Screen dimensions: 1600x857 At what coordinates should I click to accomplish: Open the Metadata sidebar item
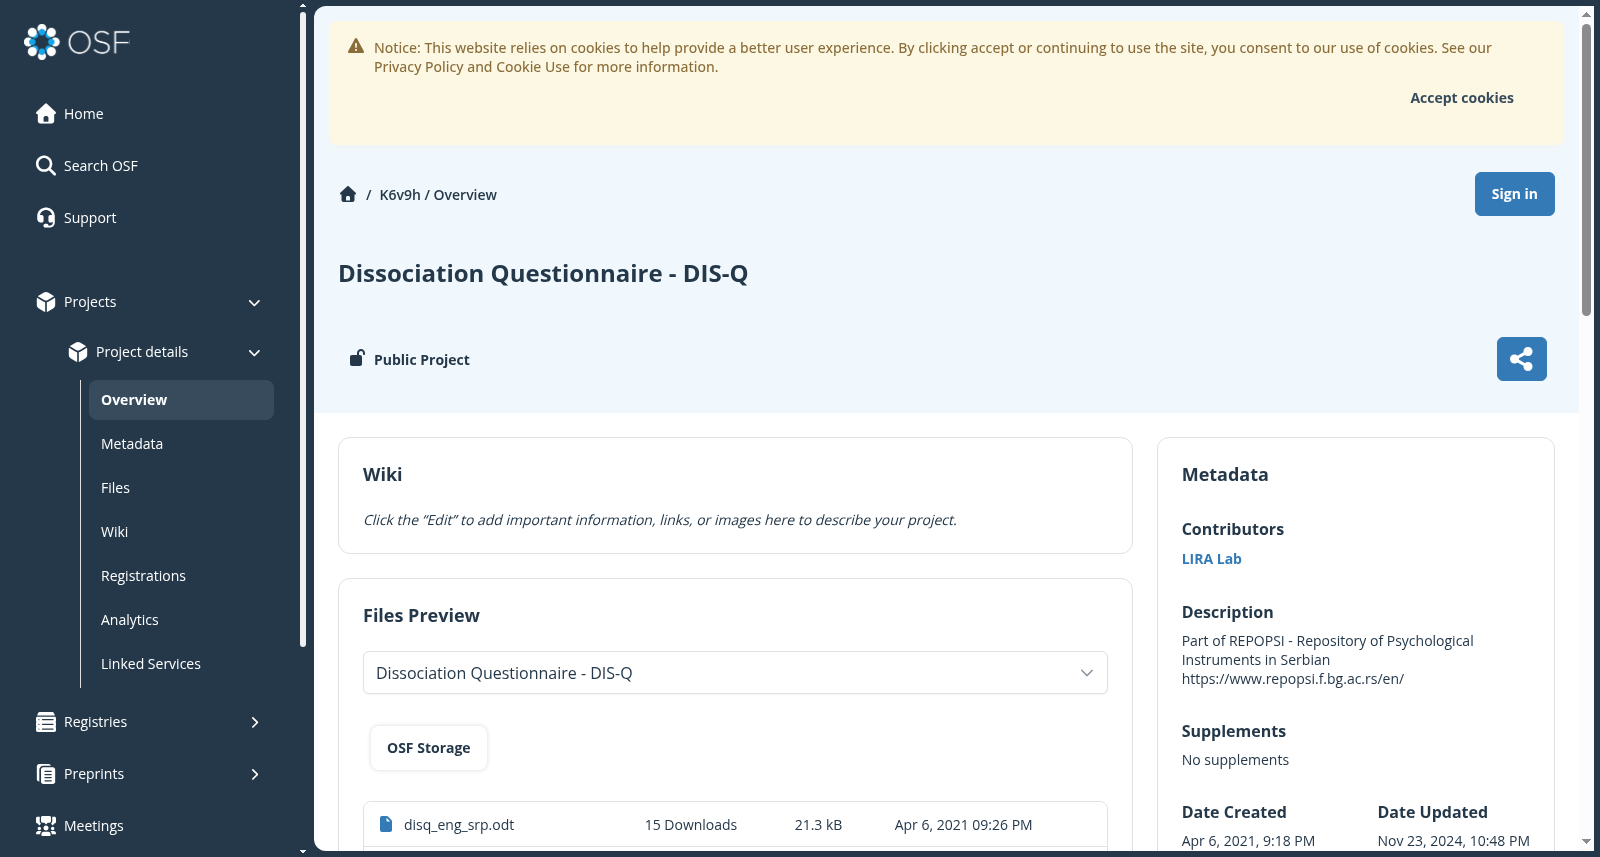181,444
